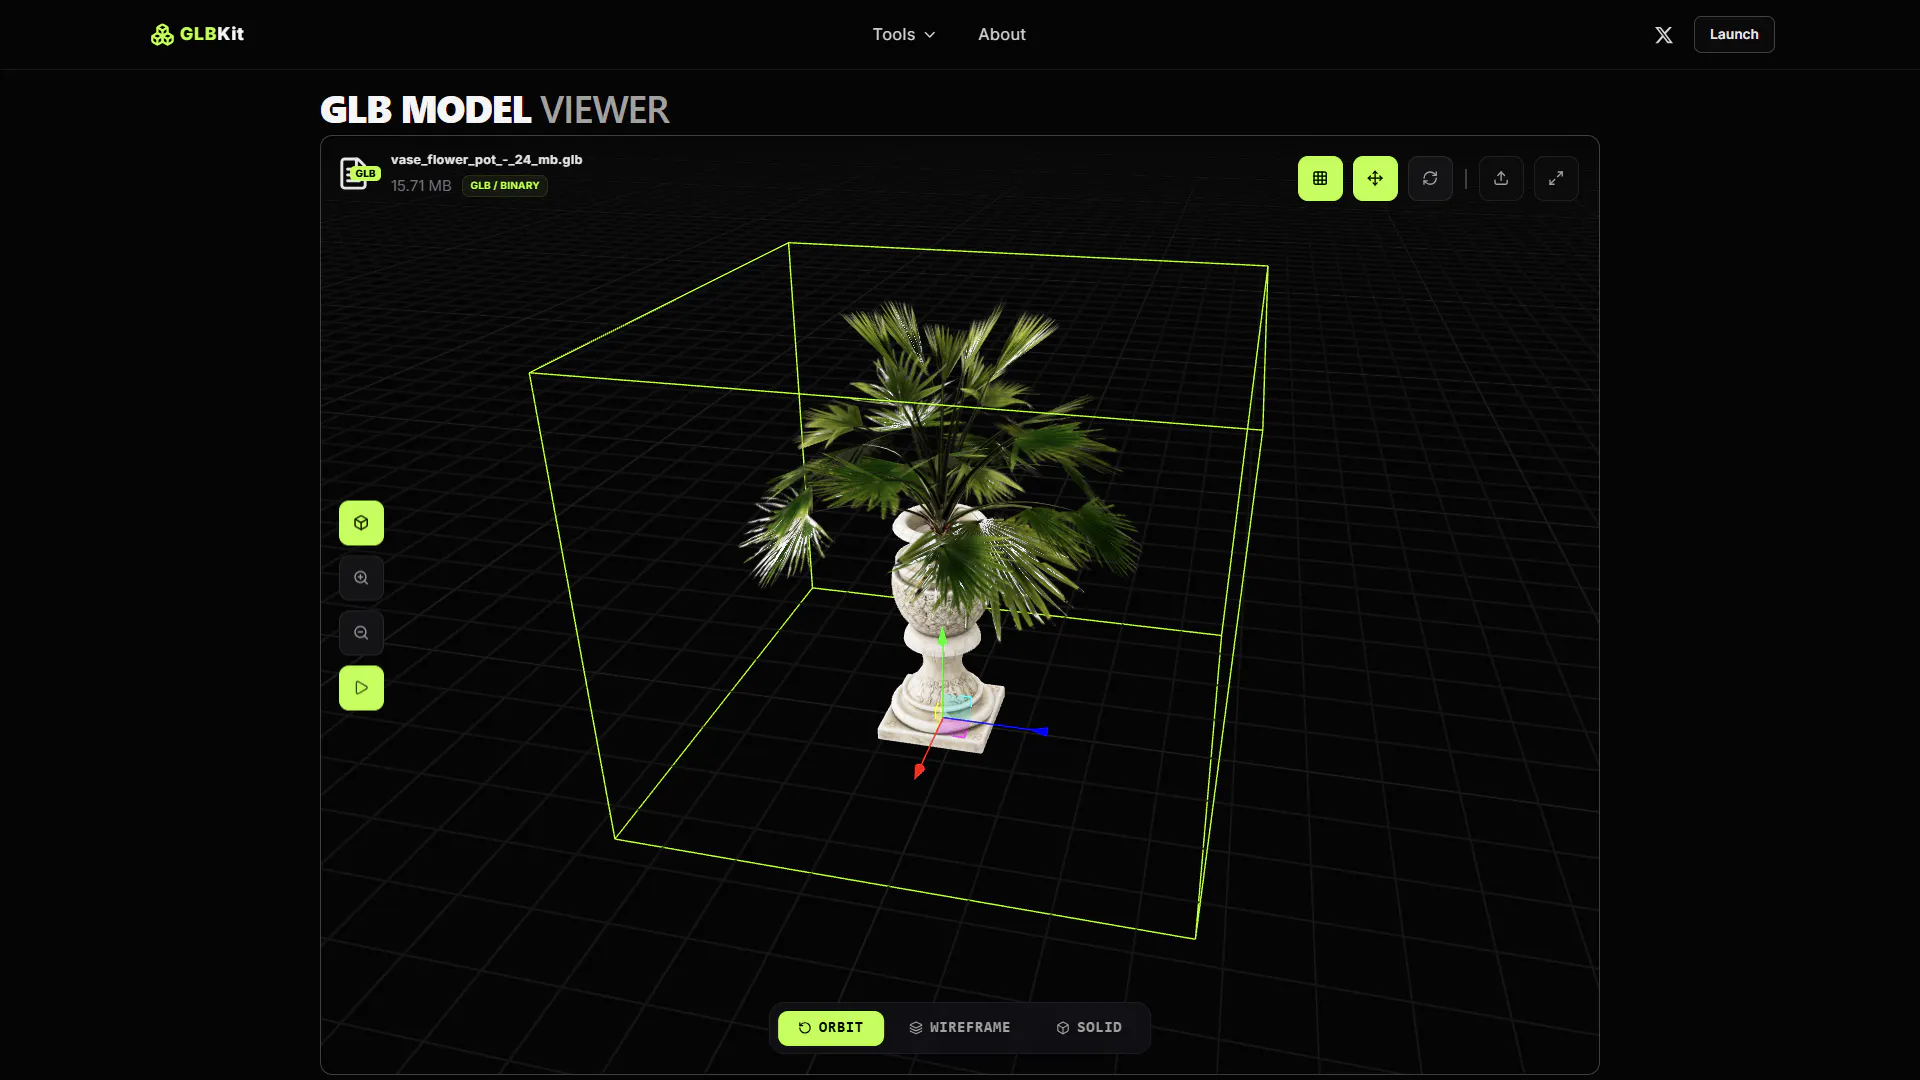Viewport: 1920px width, 1080px height.
Task: Toggle the grid display button
Action: [1320, 178]
